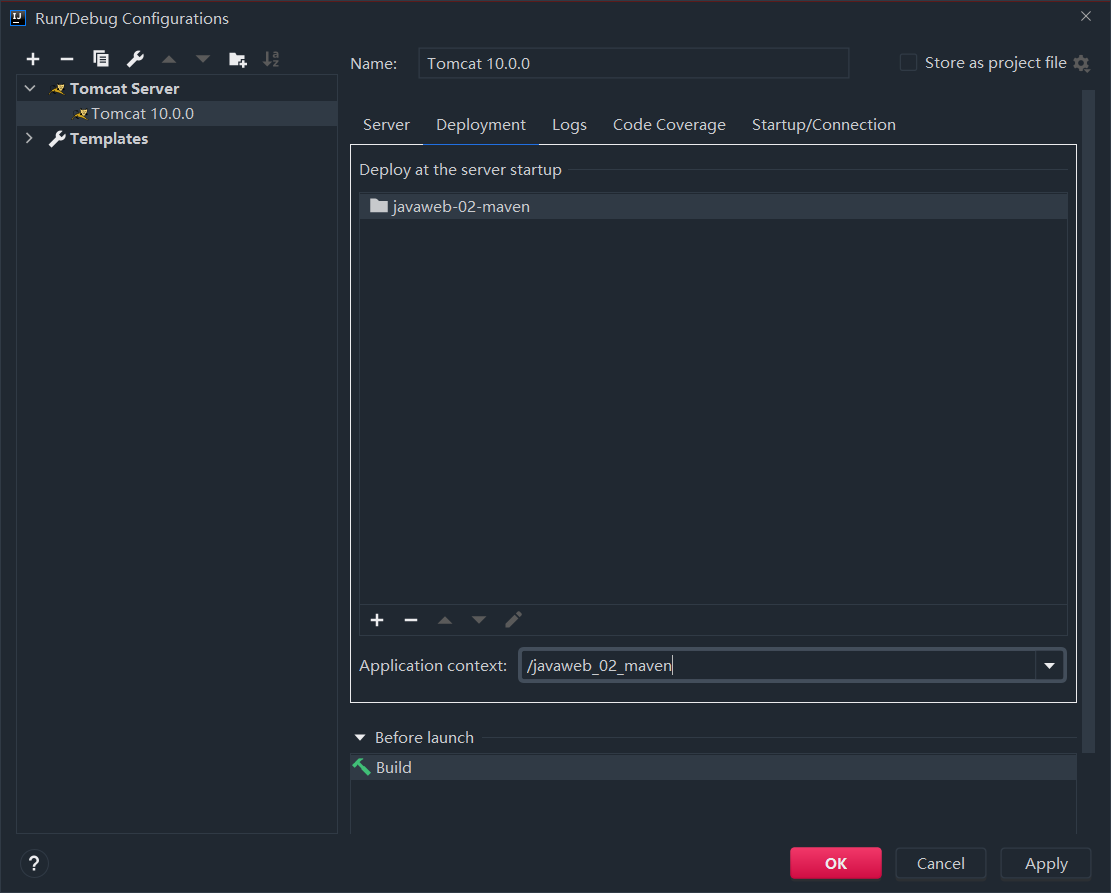Select javaweb-02-maven in deployment list

pyautogui.click(x=713, y=206)
